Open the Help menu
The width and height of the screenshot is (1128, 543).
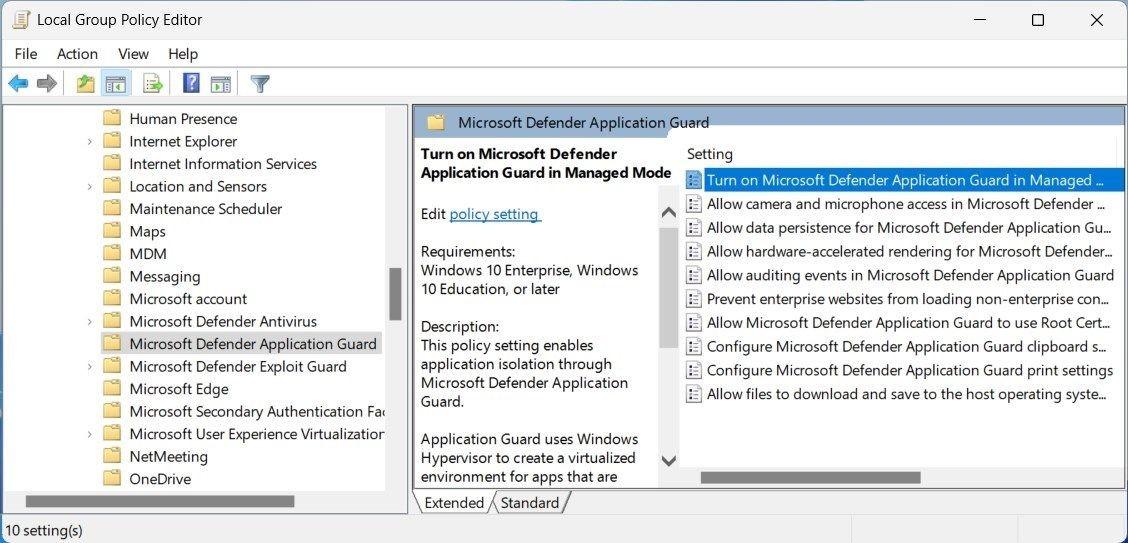(x=183, y=54)
